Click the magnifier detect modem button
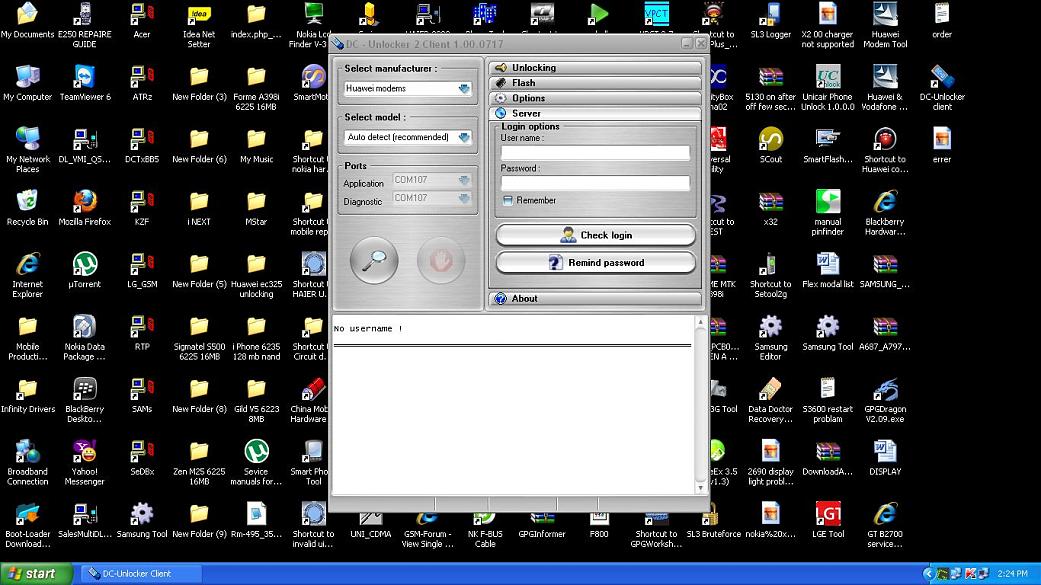The height and width of the screenshot is (585, 1041). click(374, 261)
